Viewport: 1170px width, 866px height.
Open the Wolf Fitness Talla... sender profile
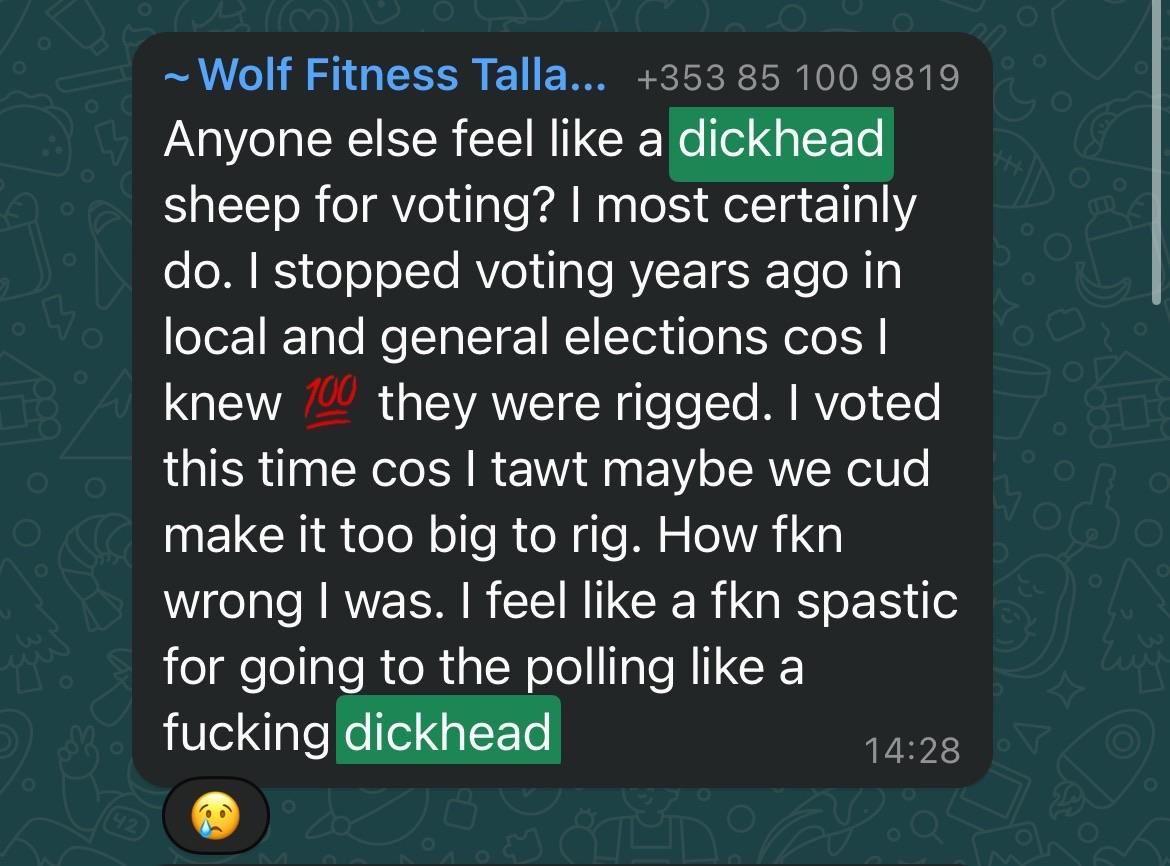pyautogui.click(x=402, y=75)
